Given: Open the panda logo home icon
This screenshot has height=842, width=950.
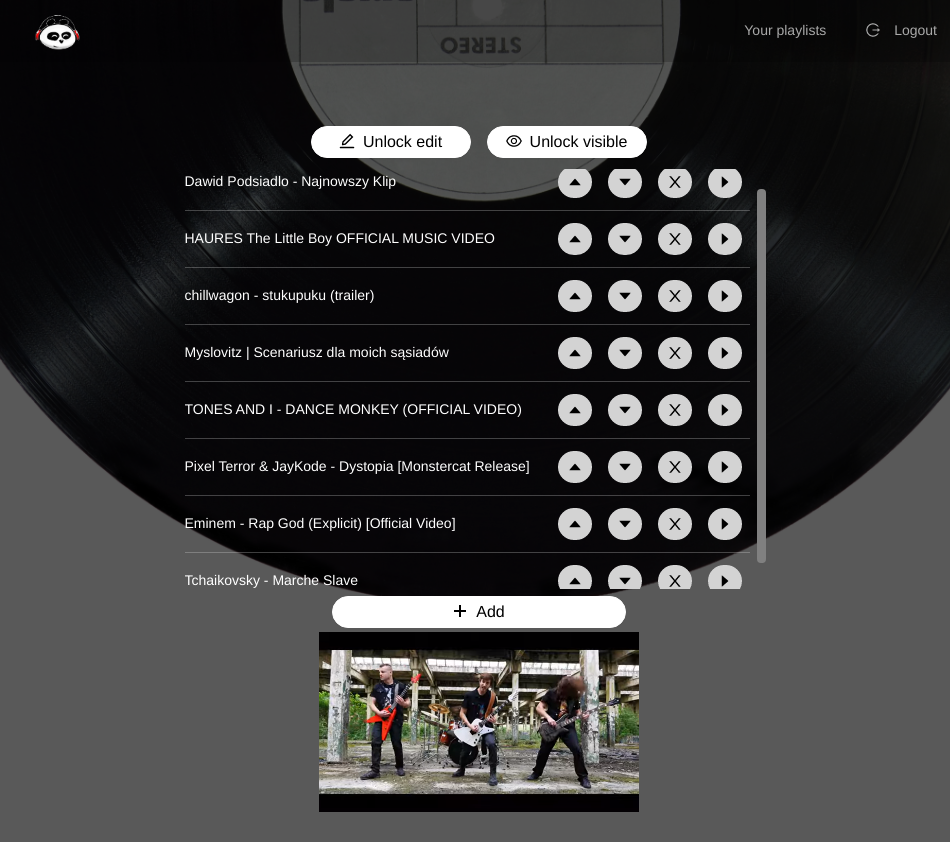Looking at the screenshot, I should click(x=58, y=32).
